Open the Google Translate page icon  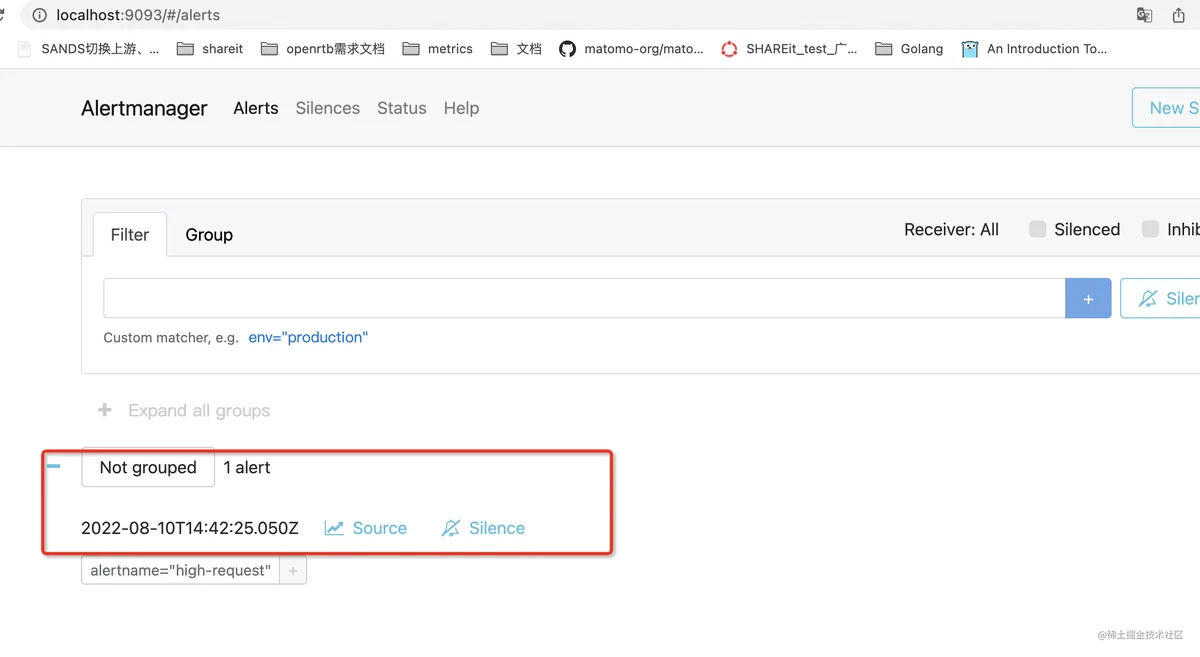point(1144,15)
